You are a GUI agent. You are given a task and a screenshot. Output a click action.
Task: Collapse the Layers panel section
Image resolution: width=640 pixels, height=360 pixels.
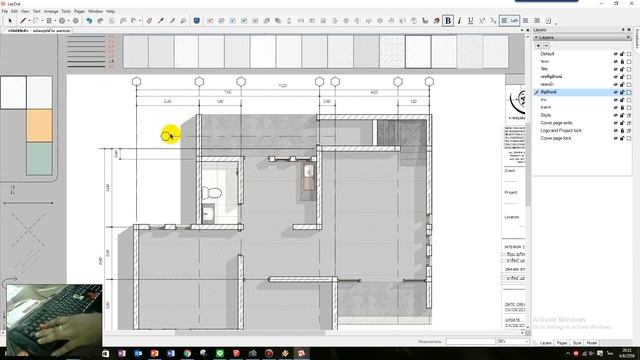point(536,38)
